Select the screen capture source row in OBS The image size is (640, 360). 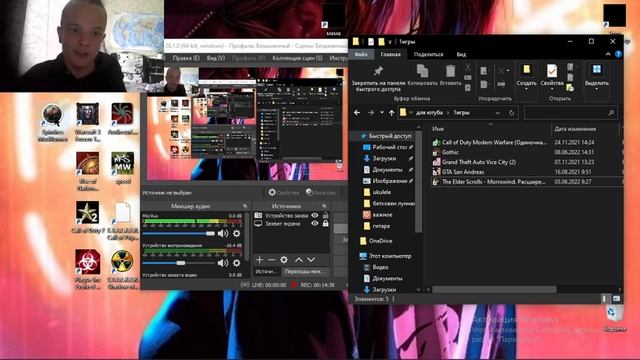pos(291,224)
